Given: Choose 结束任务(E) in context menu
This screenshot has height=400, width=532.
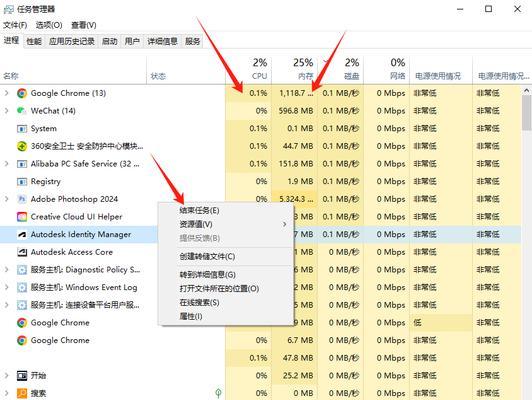Looking at the screenshot, I should pyautogui.click(x=226, y=210).
